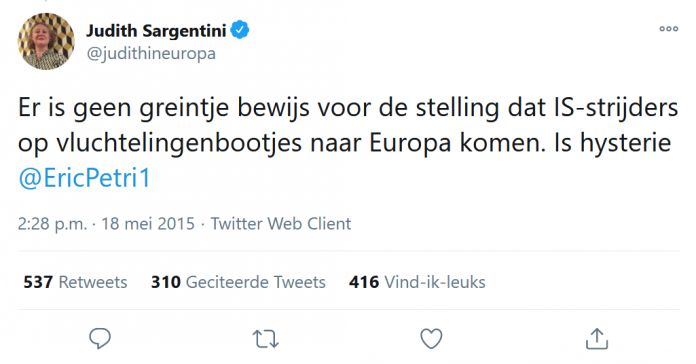Click the blue verified badge
The image size is (696, 364).
click(x=240, y=30)
